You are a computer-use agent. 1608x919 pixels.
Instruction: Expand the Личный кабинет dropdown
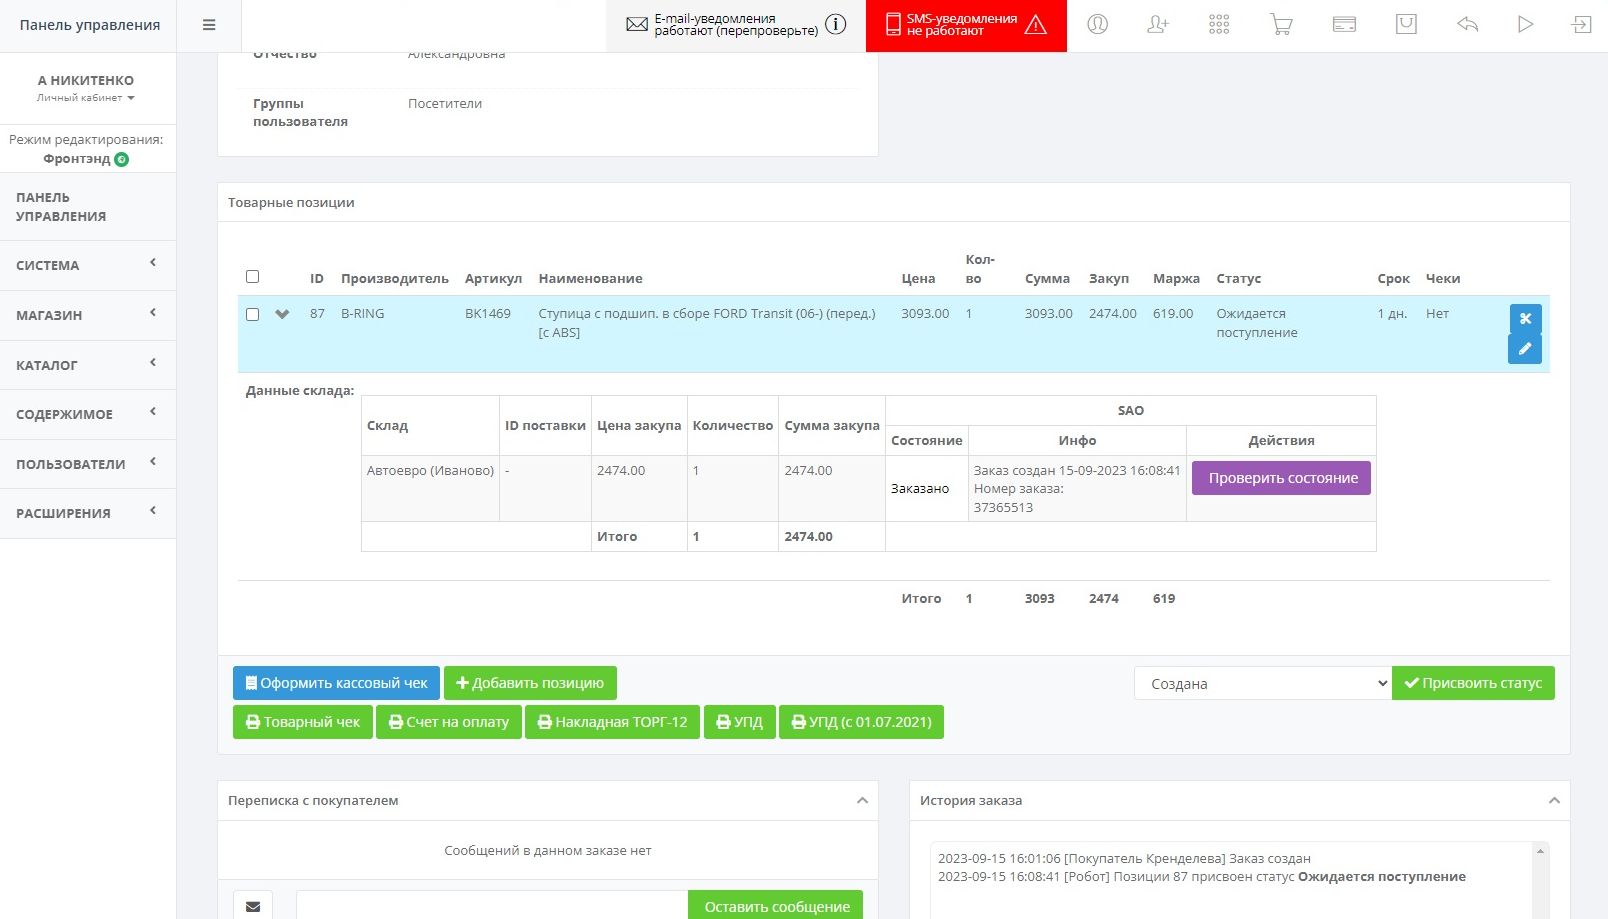tap(86, 98)
